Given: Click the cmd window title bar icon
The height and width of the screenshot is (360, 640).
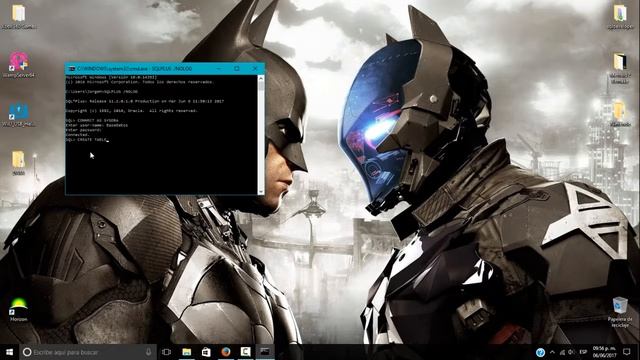Looking at the screenshot, I should click(x=72, y=69).
